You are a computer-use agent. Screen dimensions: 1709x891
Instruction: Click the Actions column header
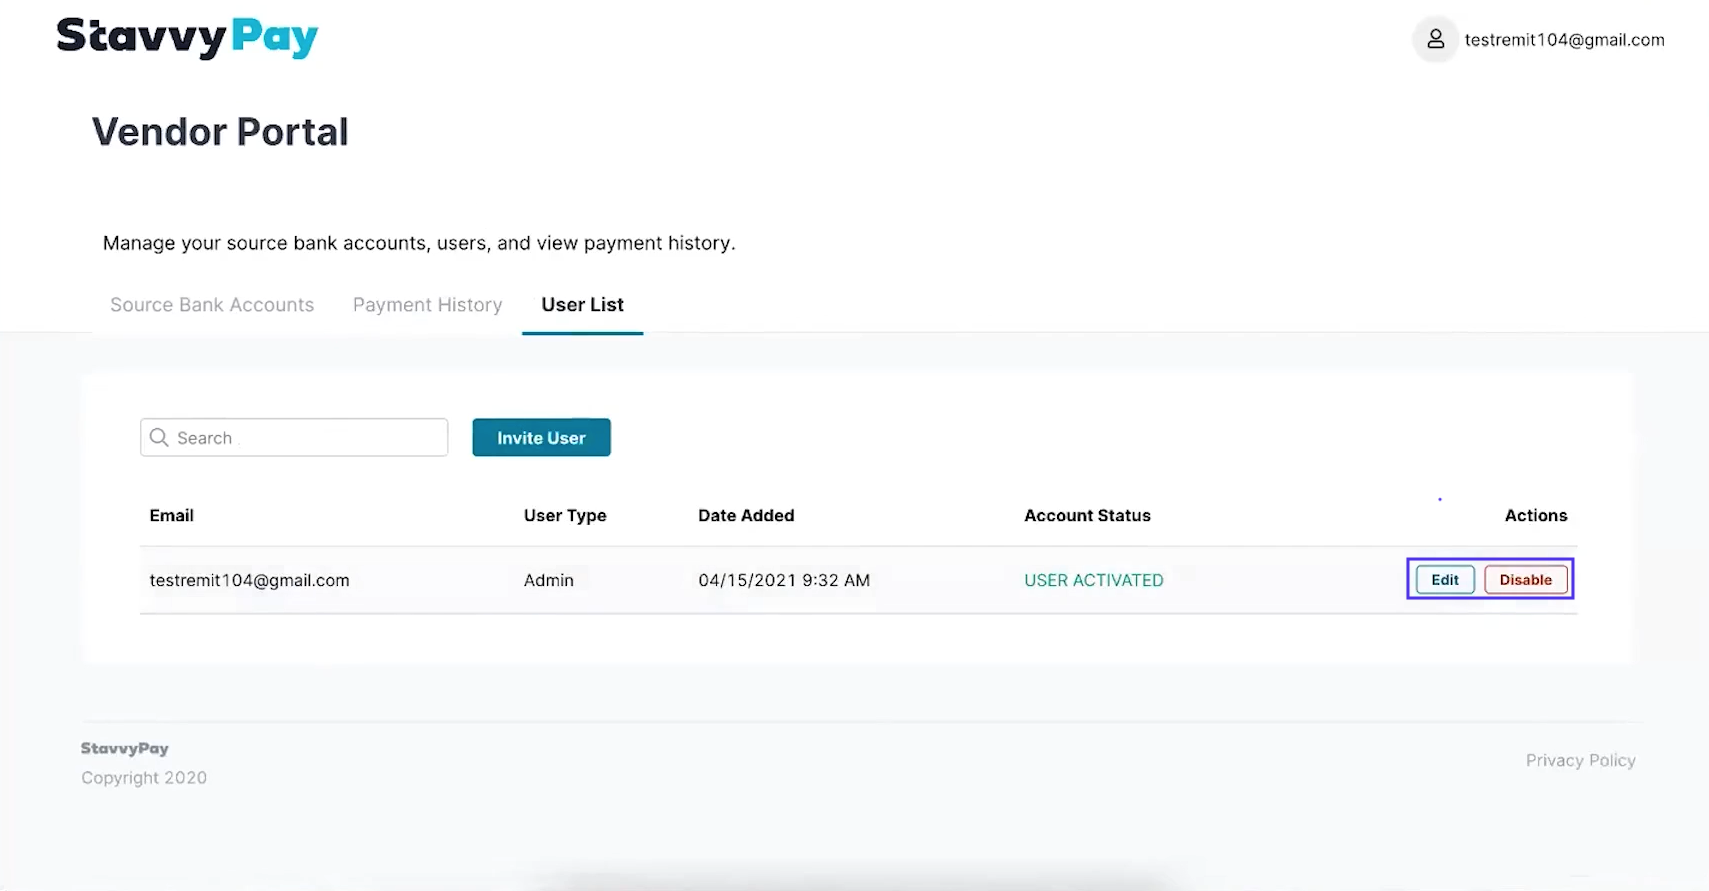pos(1536,515)
